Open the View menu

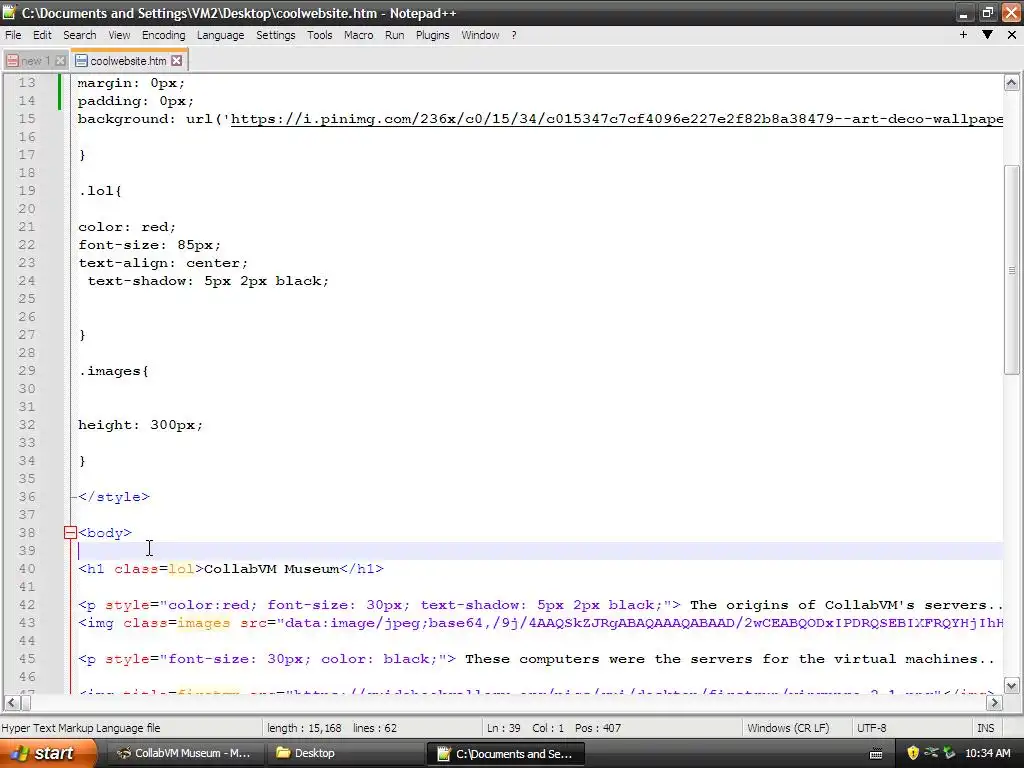pyautogui.click(x=120, y=35)
